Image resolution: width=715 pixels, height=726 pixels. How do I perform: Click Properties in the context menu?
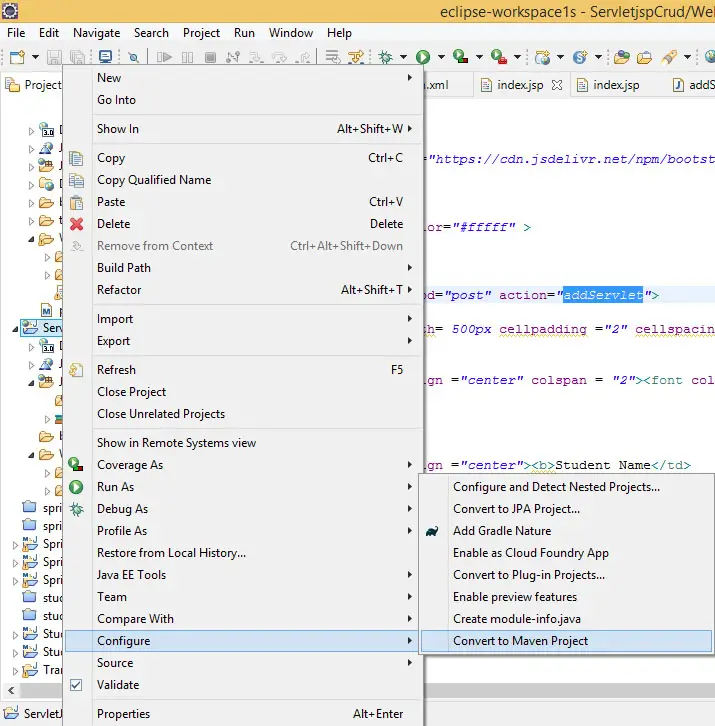tap(123, 714)
